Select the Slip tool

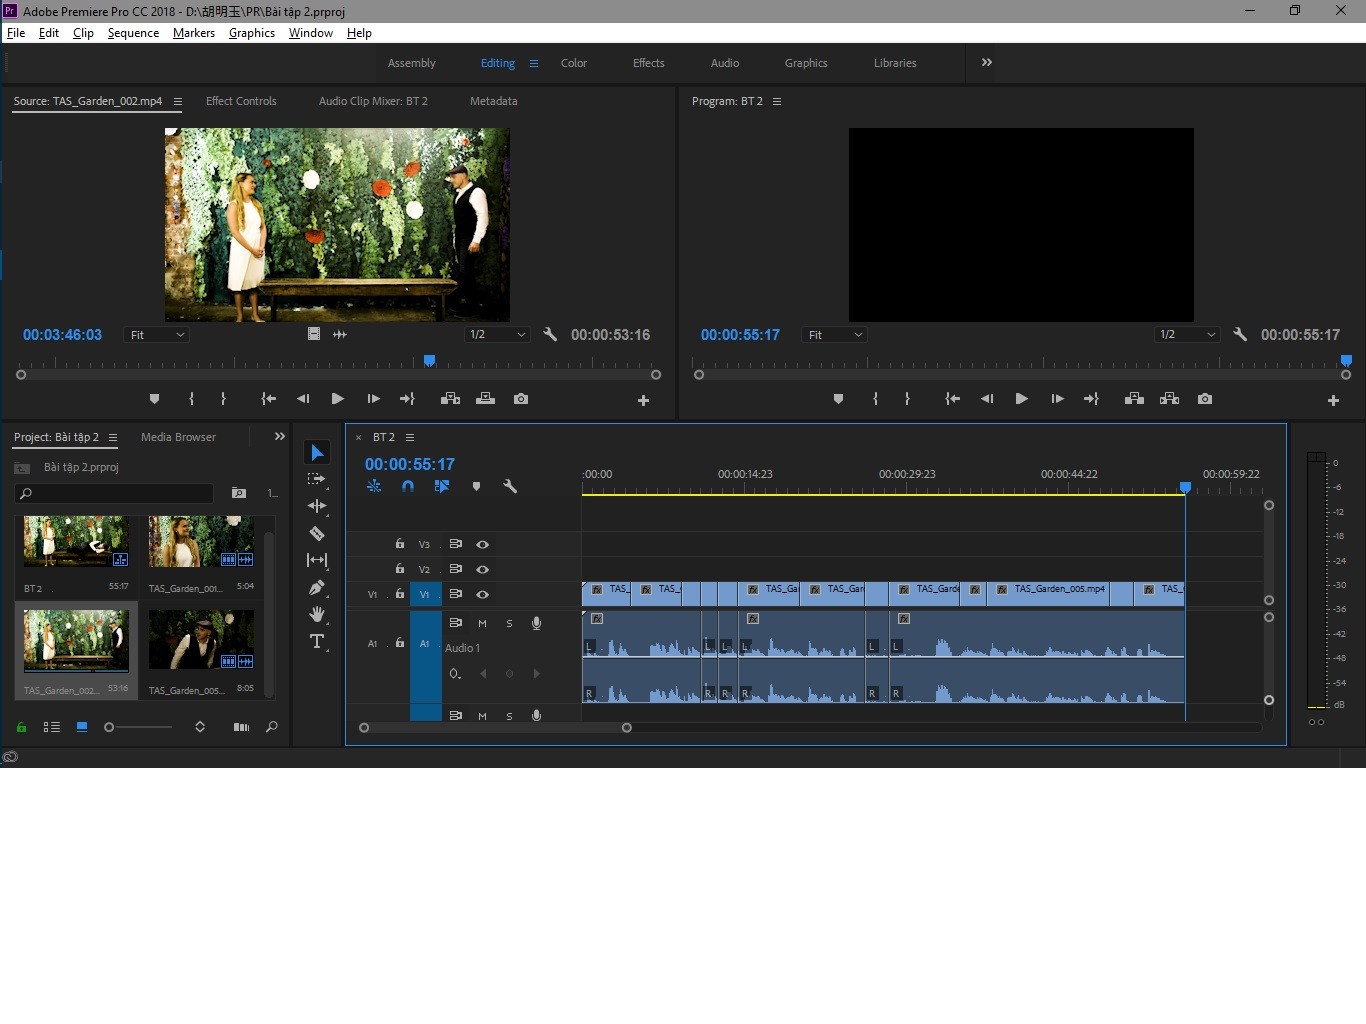[x=317, y=560]
